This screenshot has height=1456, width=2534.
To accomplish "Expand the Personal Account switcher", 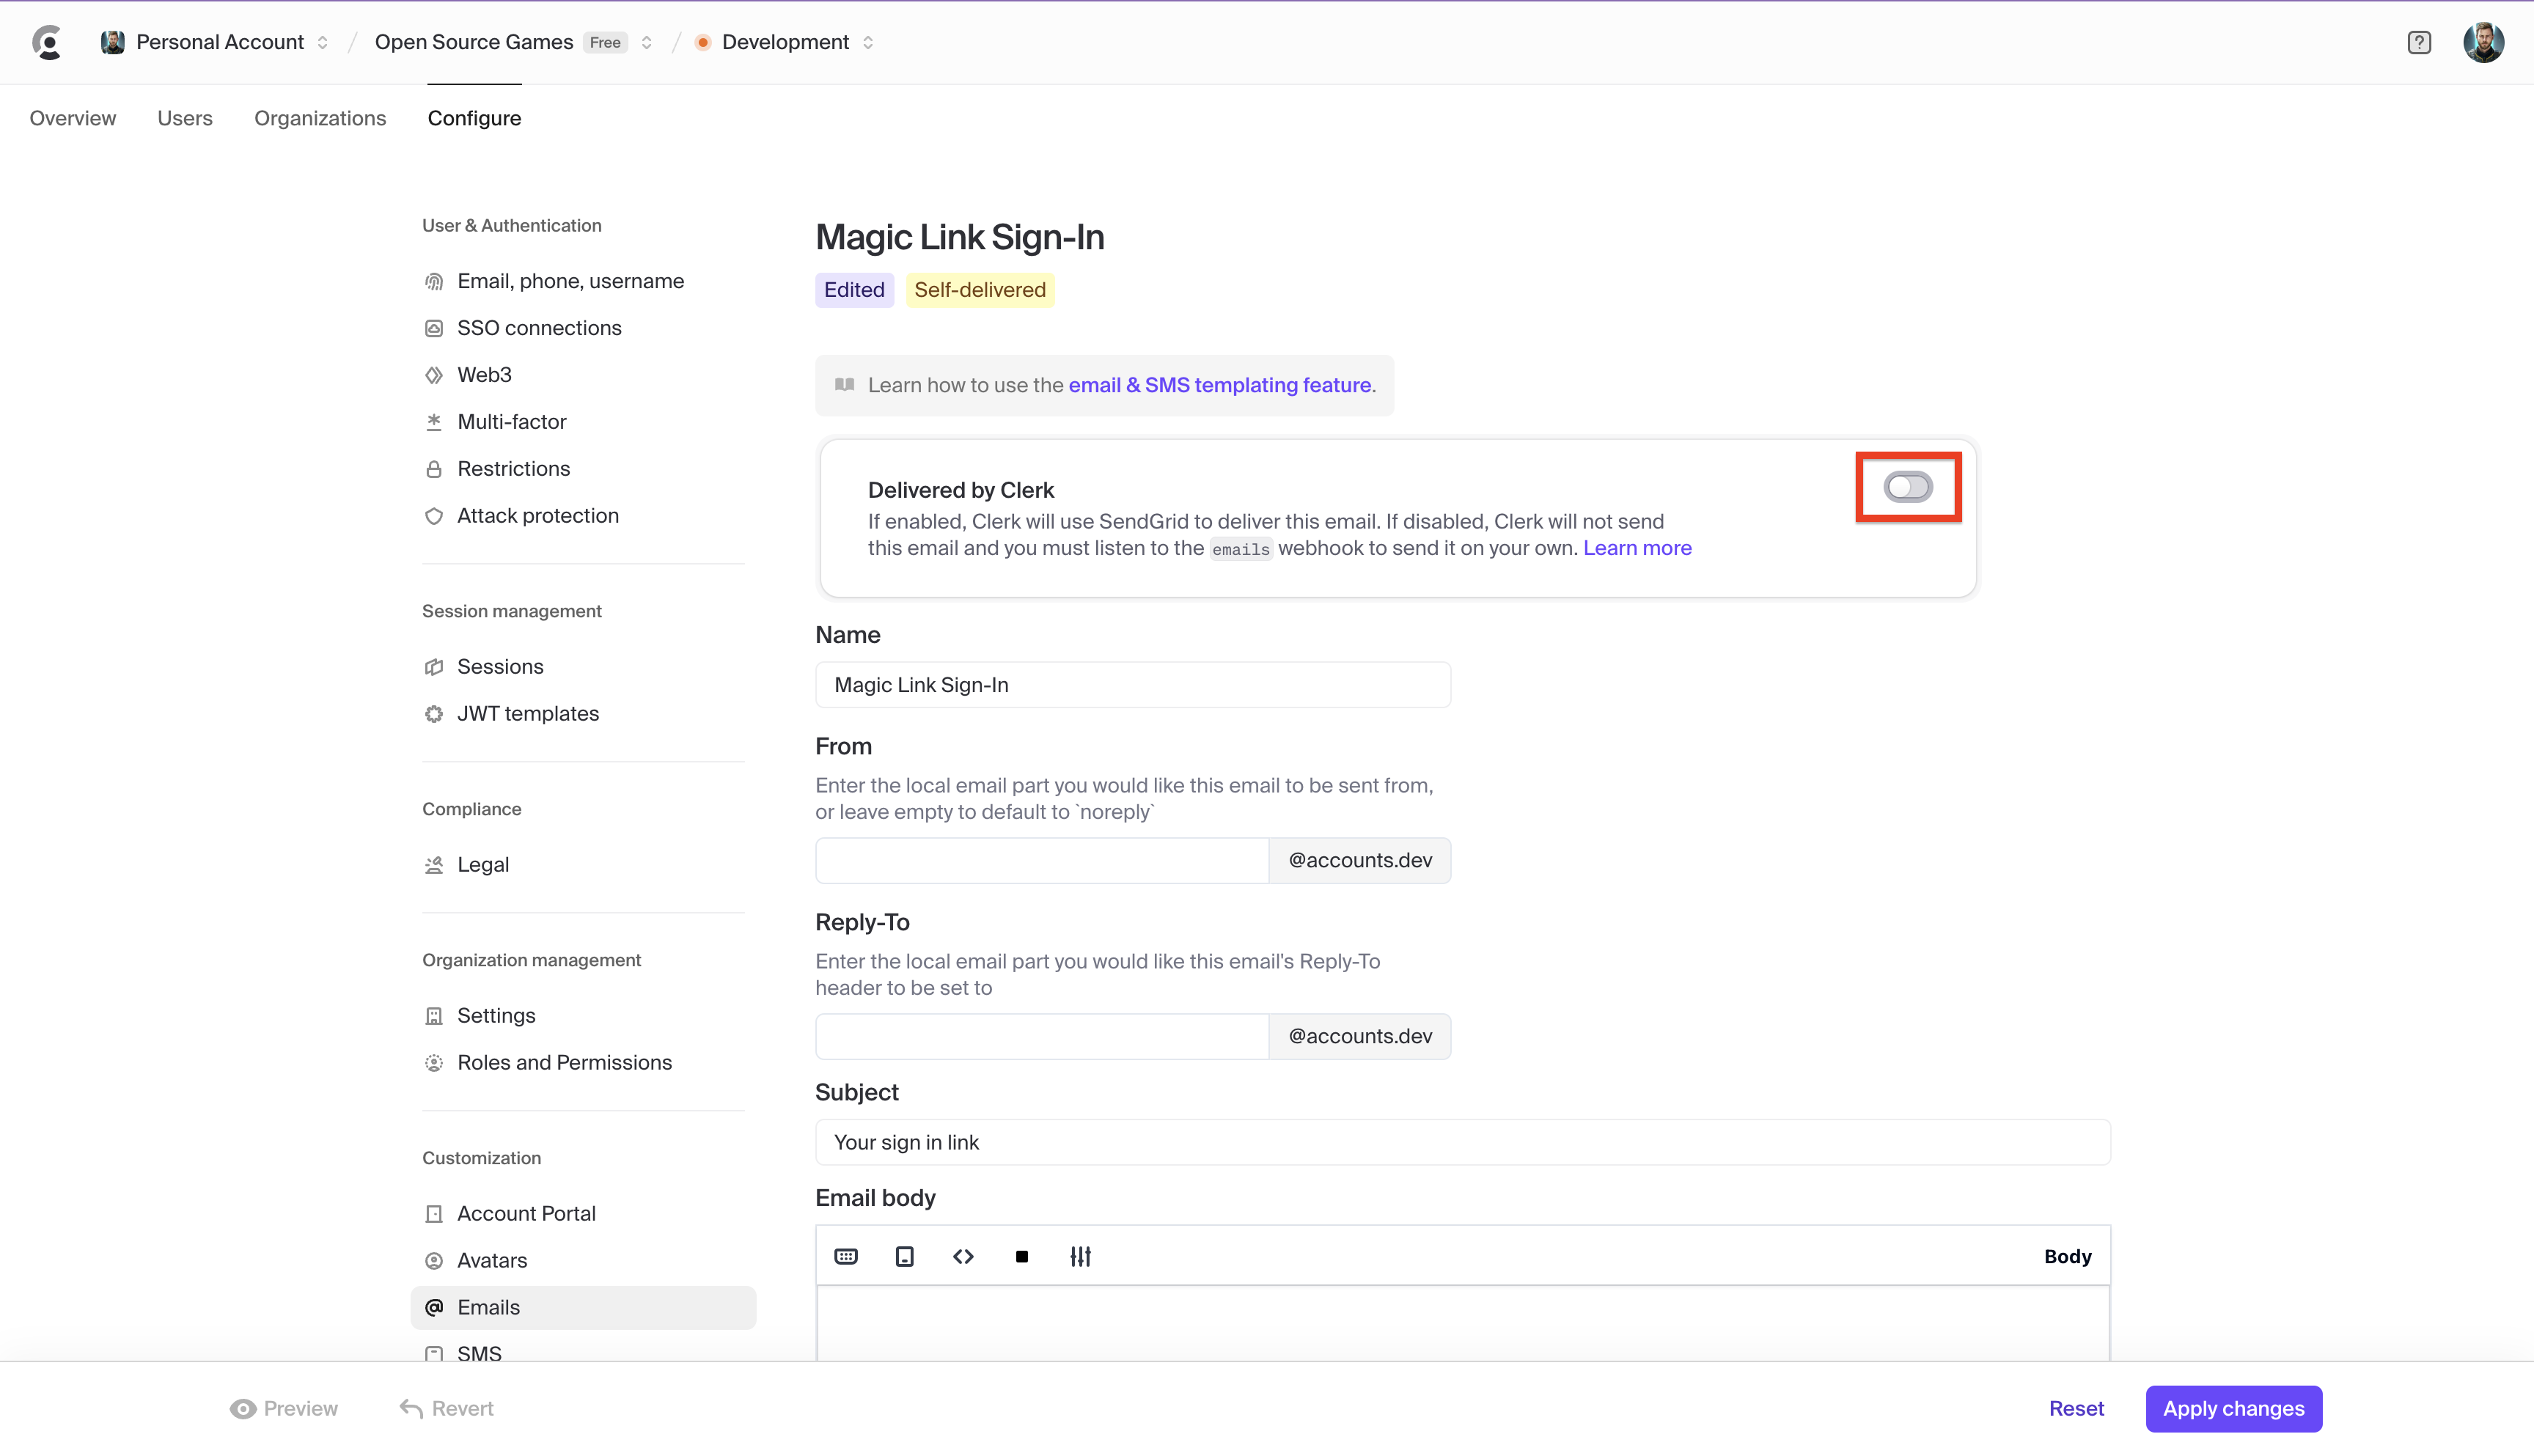I will (215, 42).
